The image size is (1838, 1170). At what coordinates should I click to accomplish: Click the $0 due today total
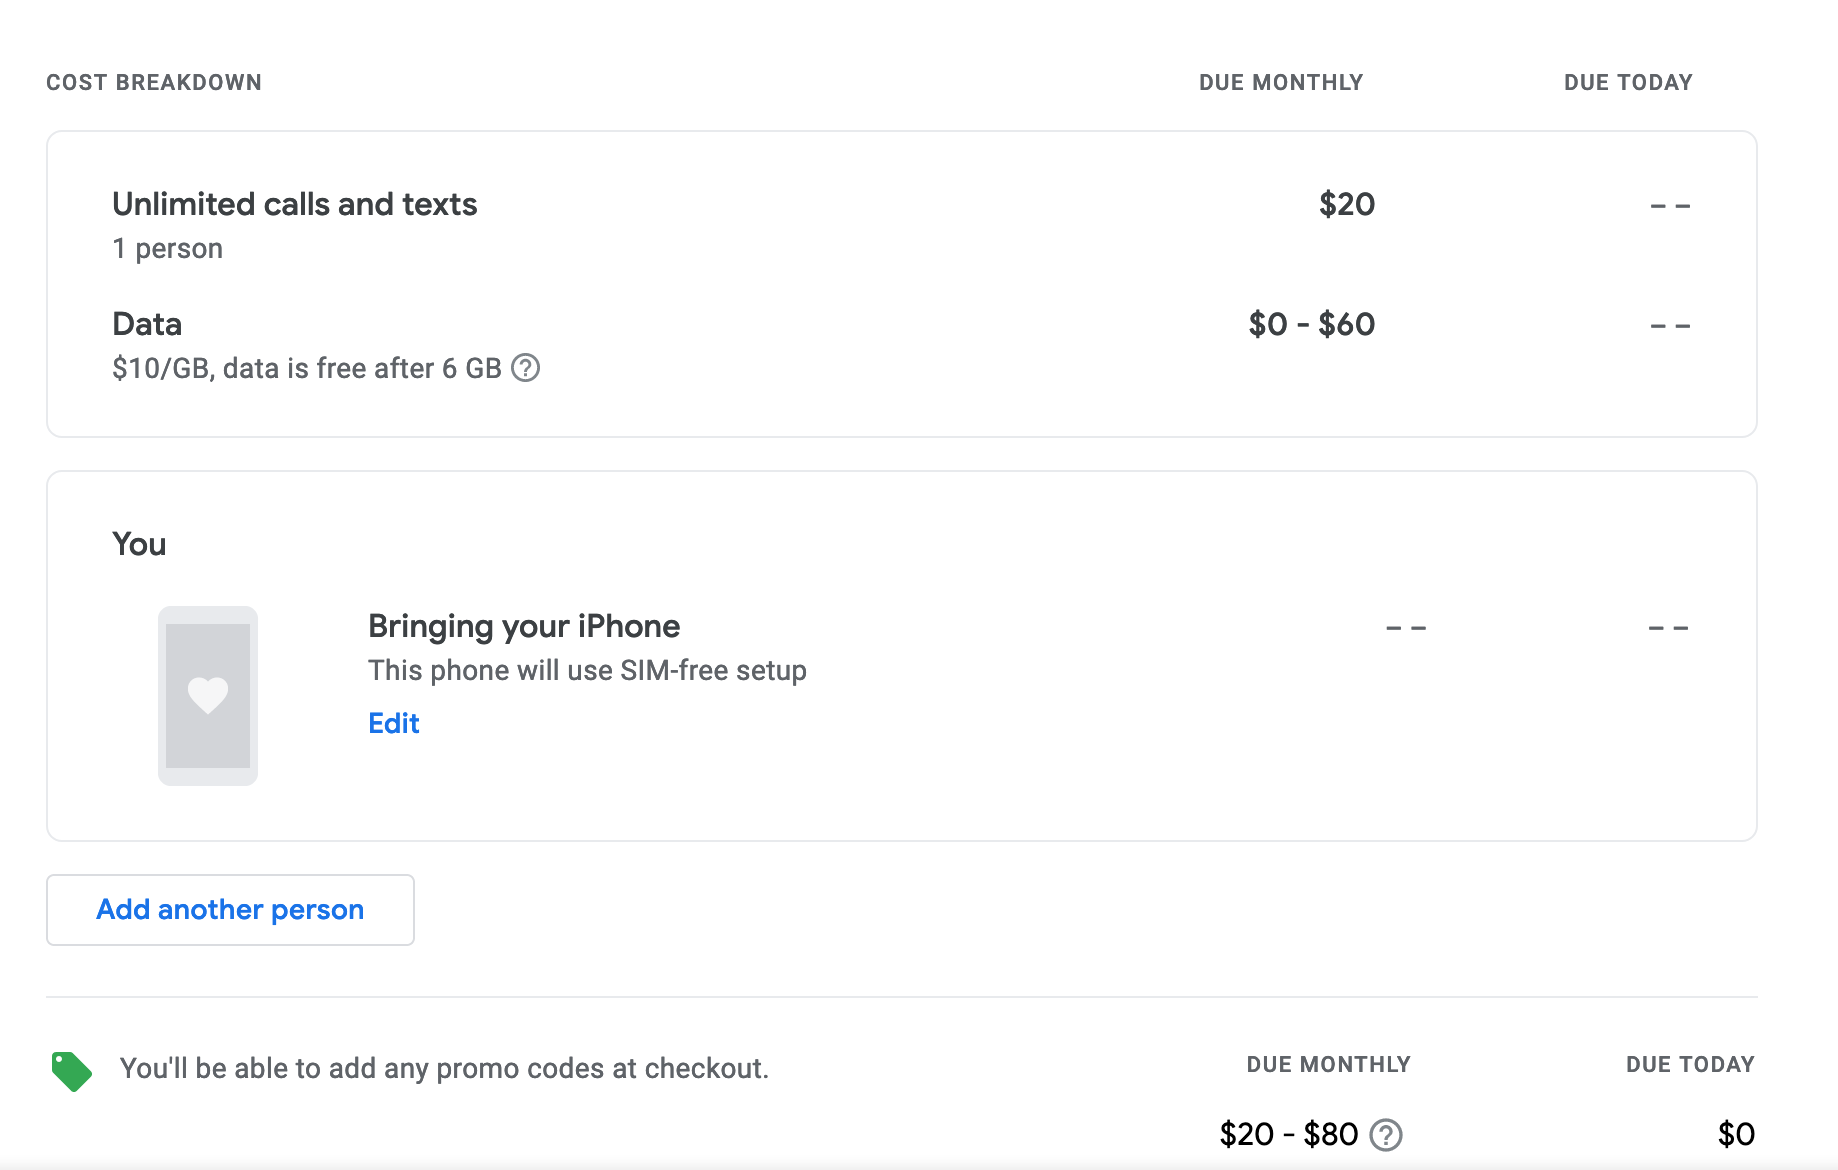pos(1737,1134)
